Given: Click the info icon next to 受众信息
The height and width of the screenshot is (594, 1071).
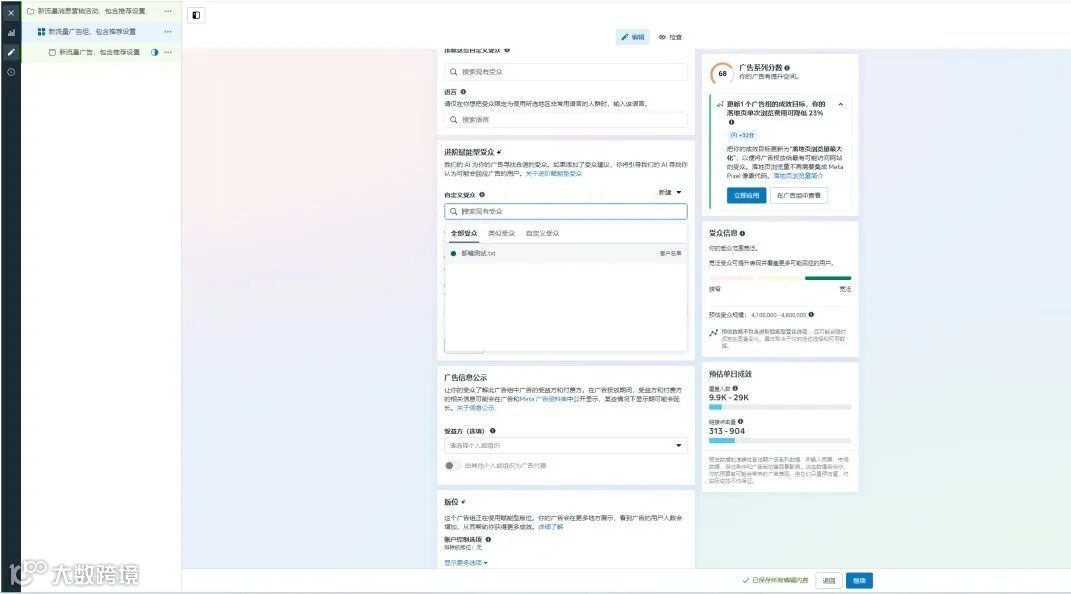Looking at the screenshot, I should (742, 234).
